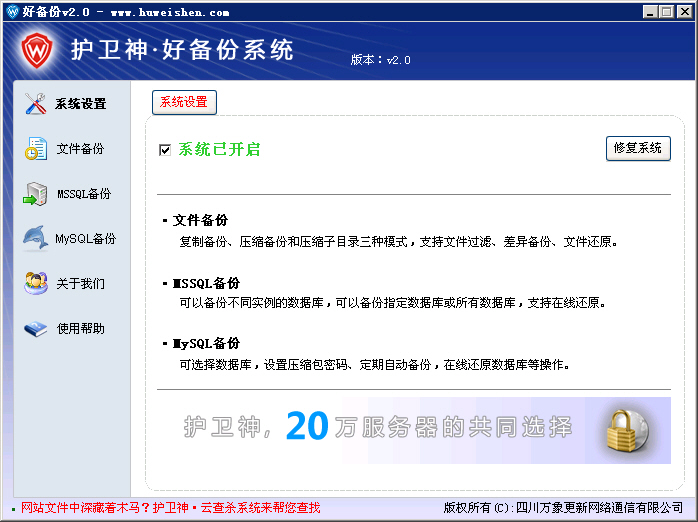Click the MSSQL备份 server icon

point(36,194)
